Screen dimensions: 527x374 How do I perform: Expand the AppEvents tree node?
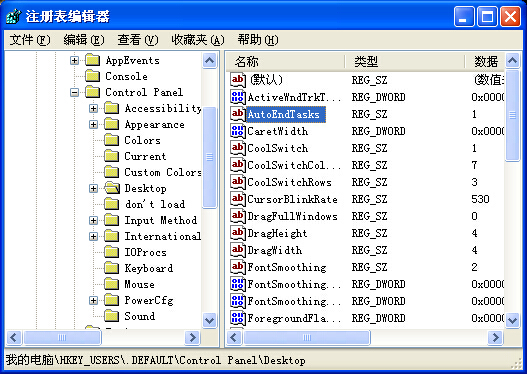tap(74, 60)
